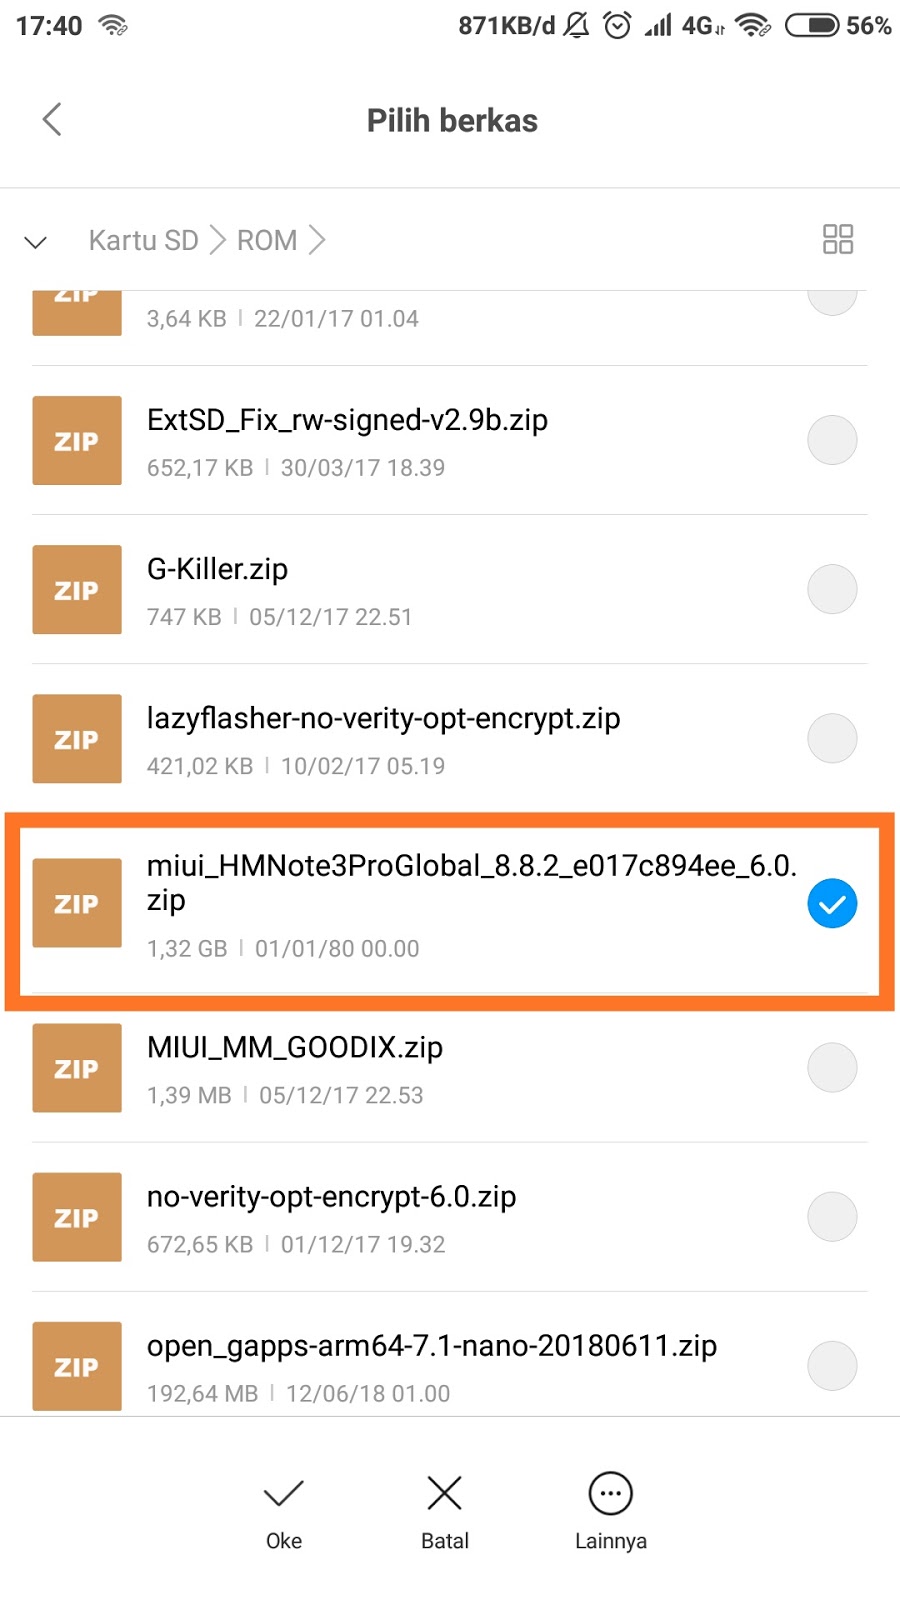The width and height of the screenshot is (900, 1600).
Task: Switch to grid view layout icon
Action: (x=838, y=239)
